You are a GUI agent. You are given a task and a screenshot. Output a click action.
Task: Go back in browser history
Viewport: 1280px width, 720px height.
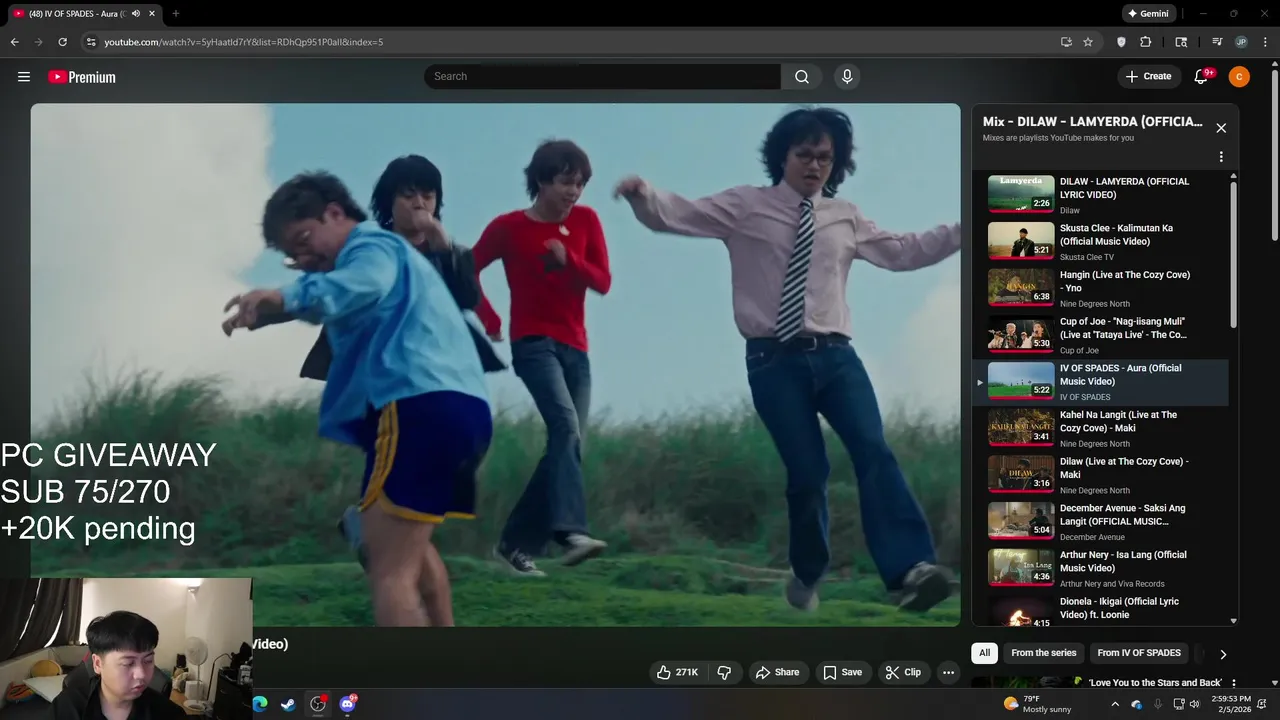14,42
